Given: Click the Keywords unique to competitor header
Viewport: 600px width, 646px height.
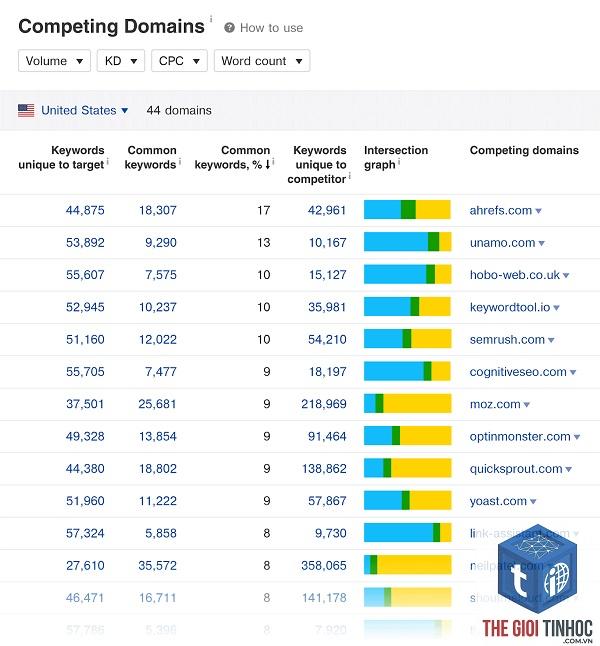Looking at the screenshot, I should pyautogui.click(x=317, y=164).
